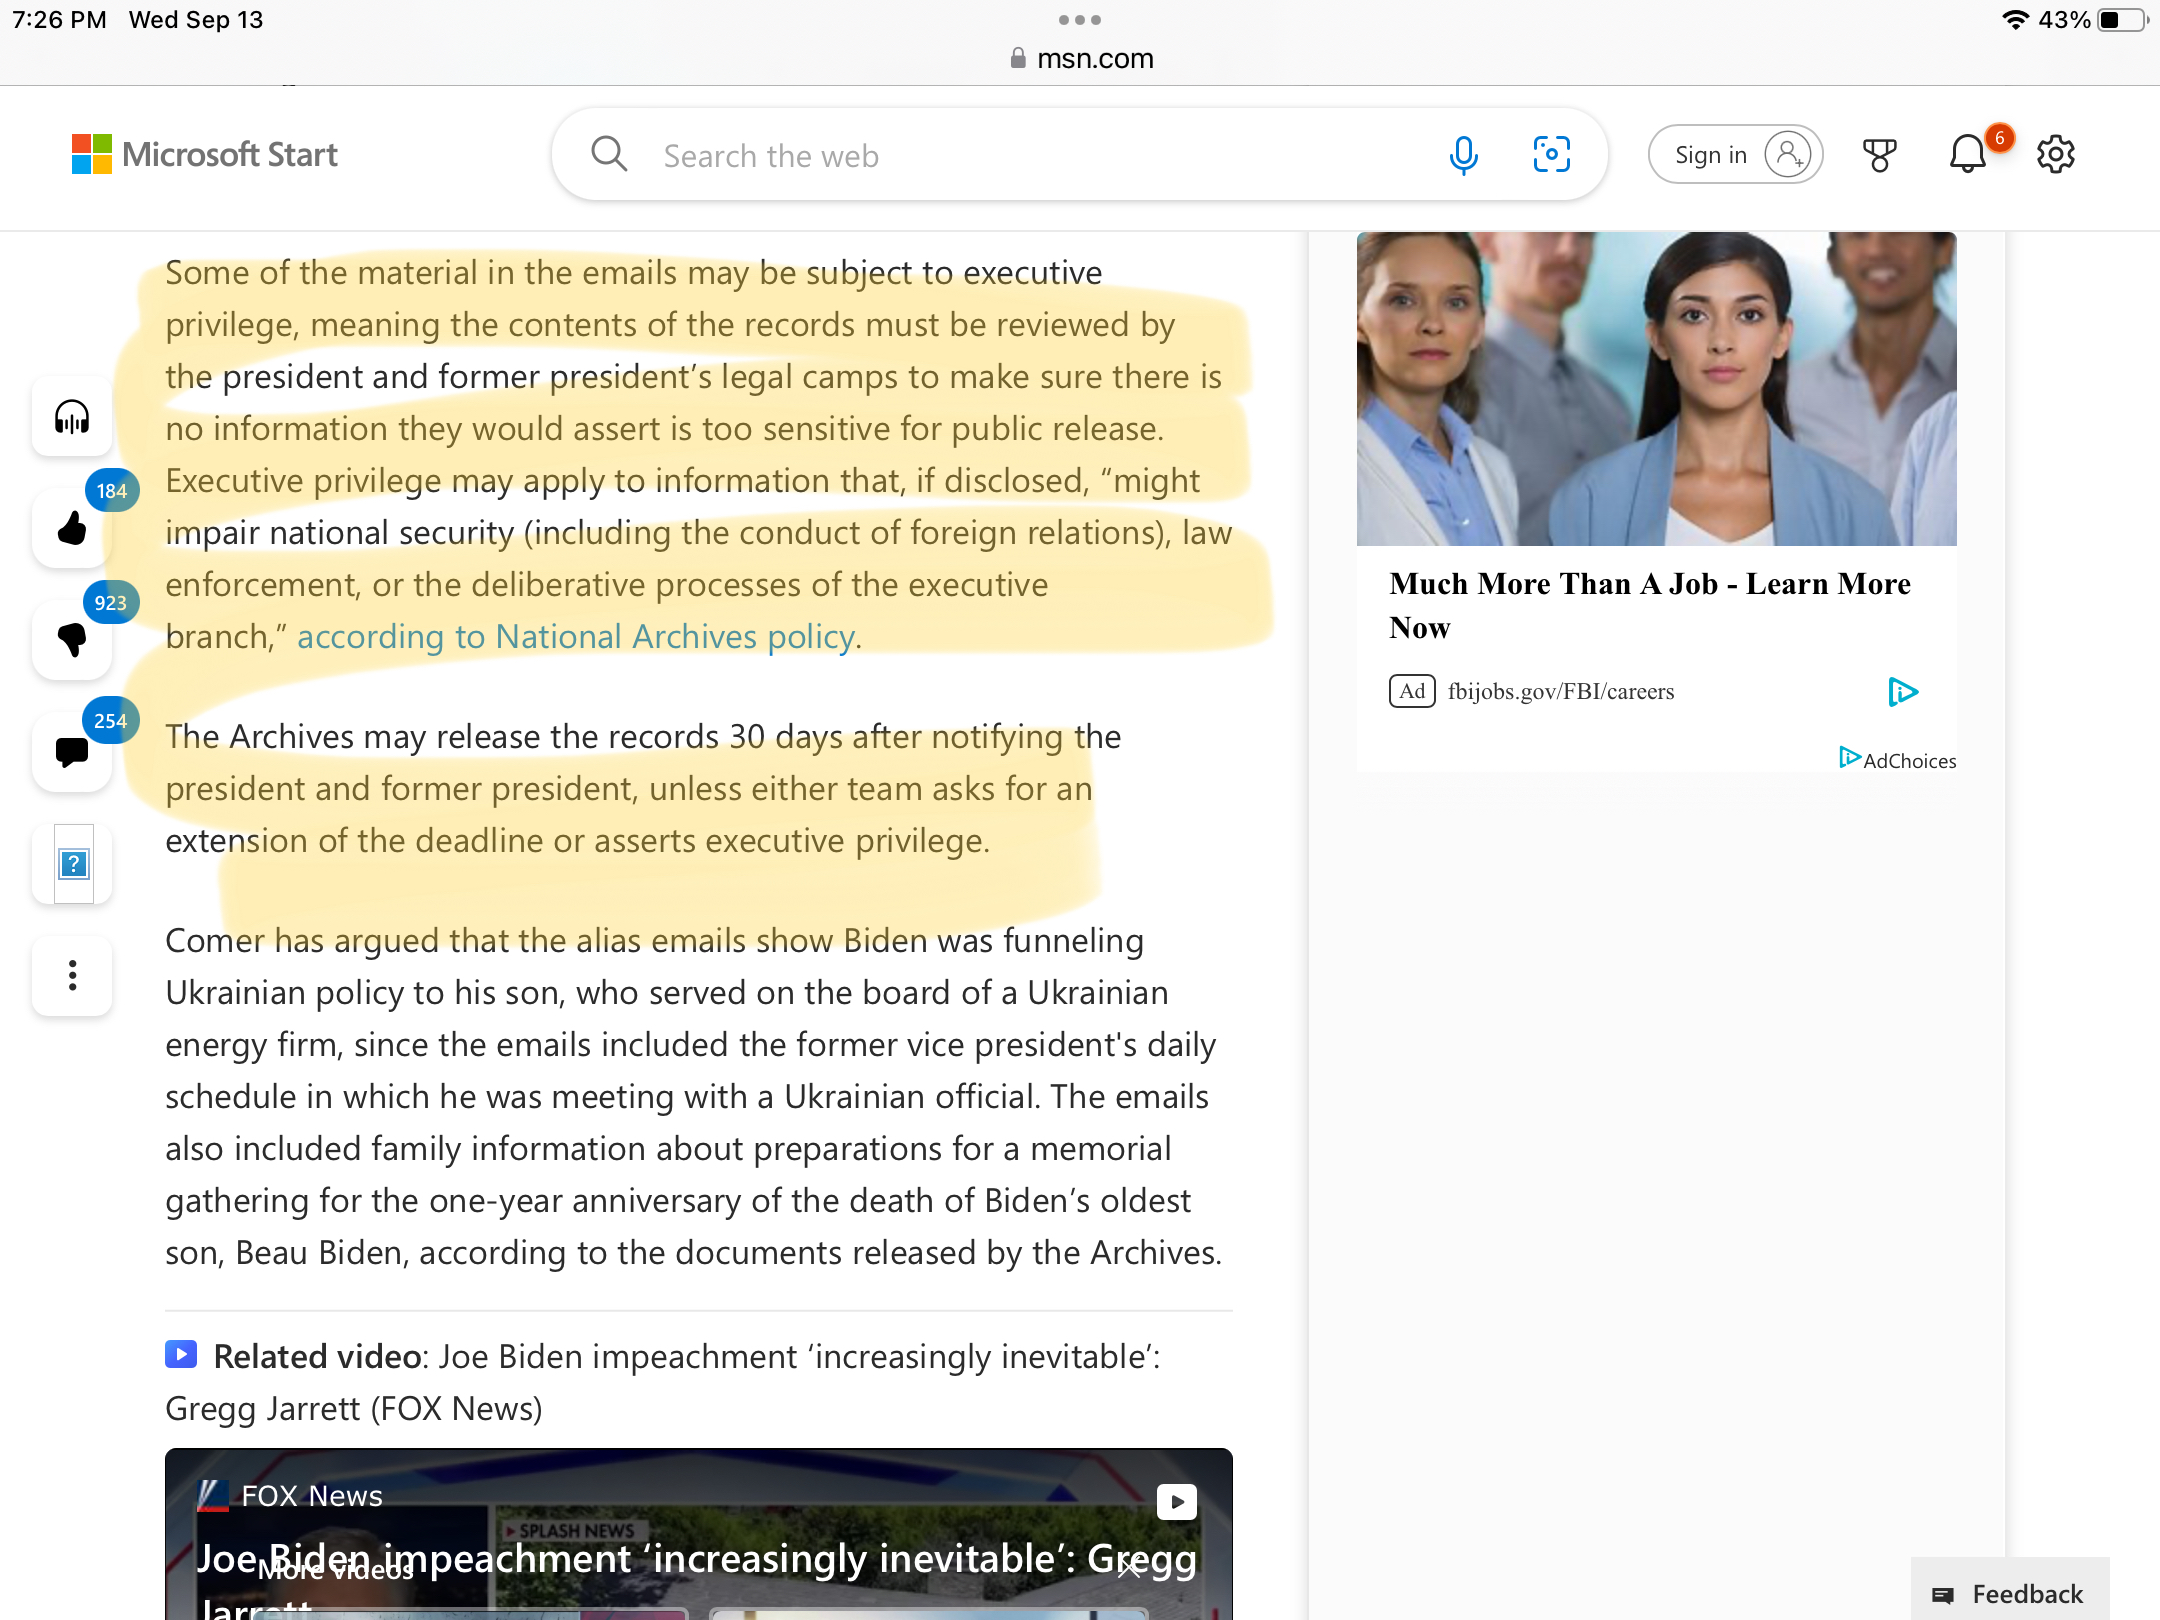Click the Sign in button

coord(1735,155)
